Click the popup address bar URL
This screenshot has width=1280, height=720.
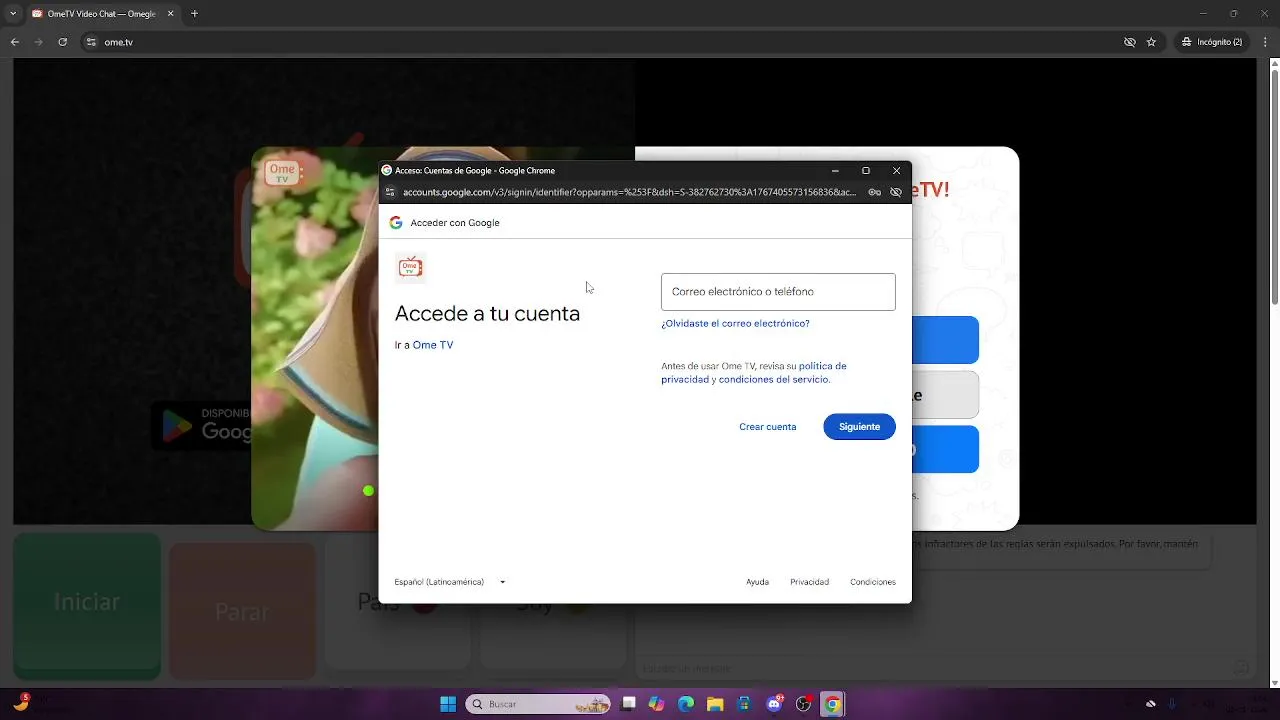629,192
